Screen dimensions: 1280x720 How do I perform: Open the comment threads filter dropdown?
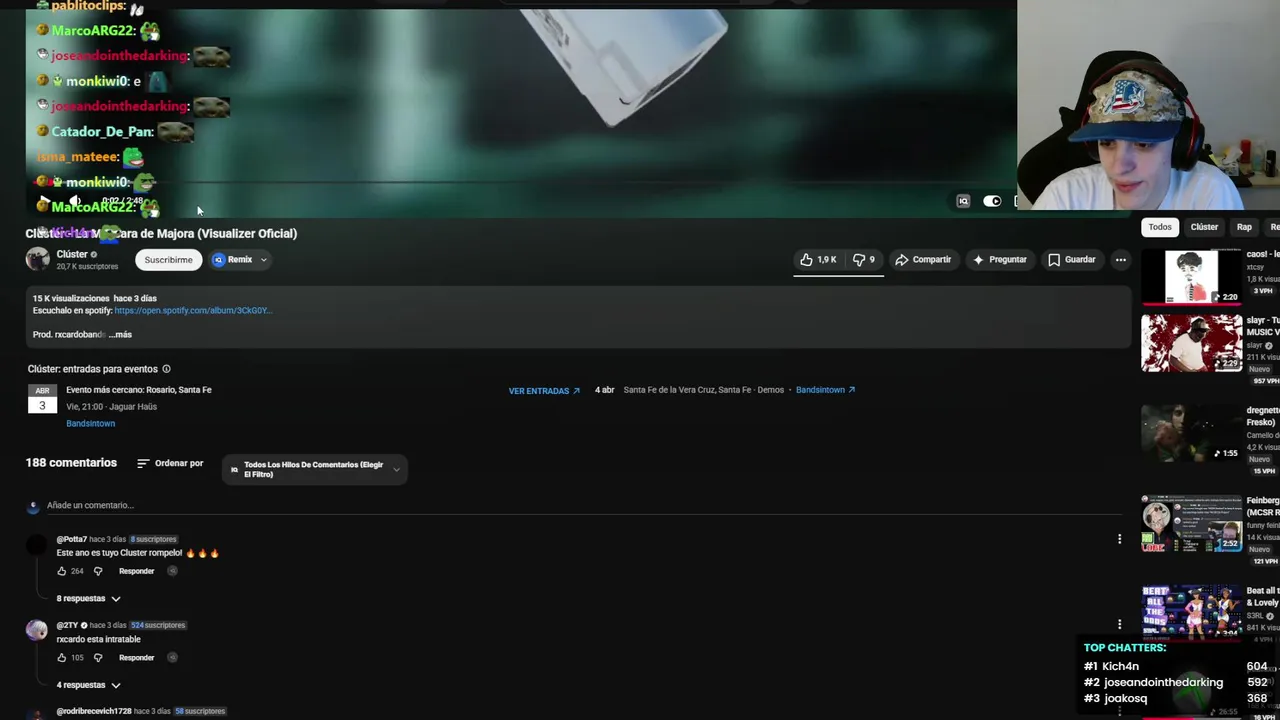coord(315,470)
